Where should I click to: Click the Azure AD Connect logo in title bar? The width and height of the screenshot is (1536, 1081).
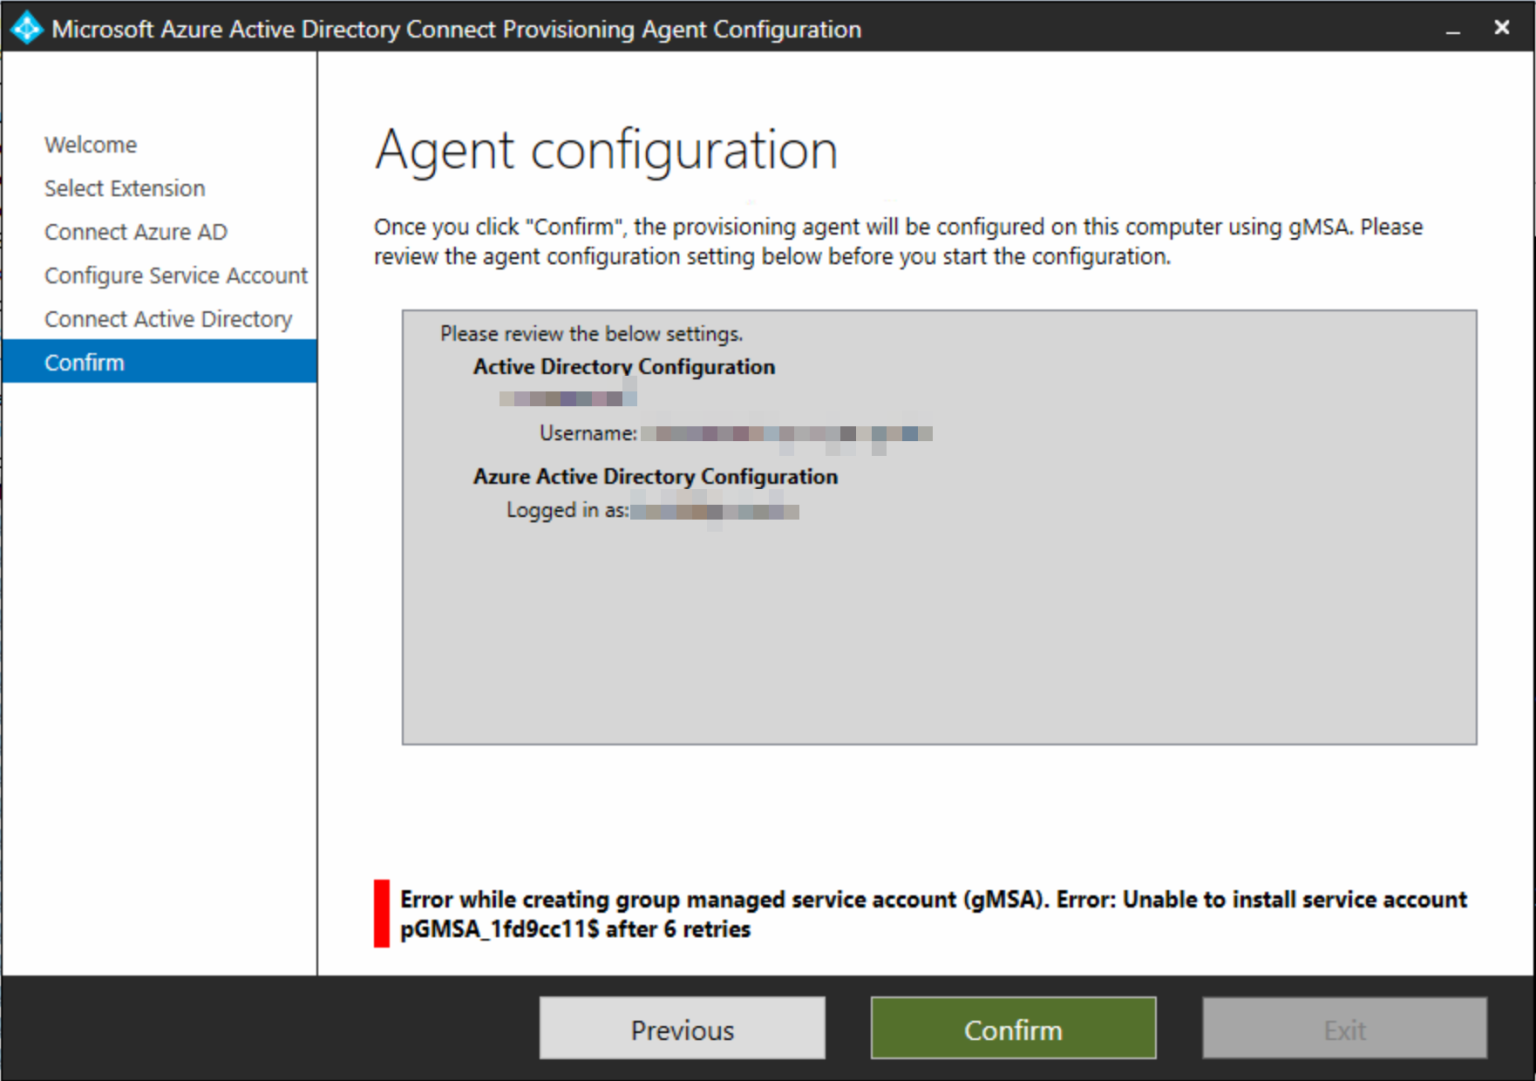[26, 28]
